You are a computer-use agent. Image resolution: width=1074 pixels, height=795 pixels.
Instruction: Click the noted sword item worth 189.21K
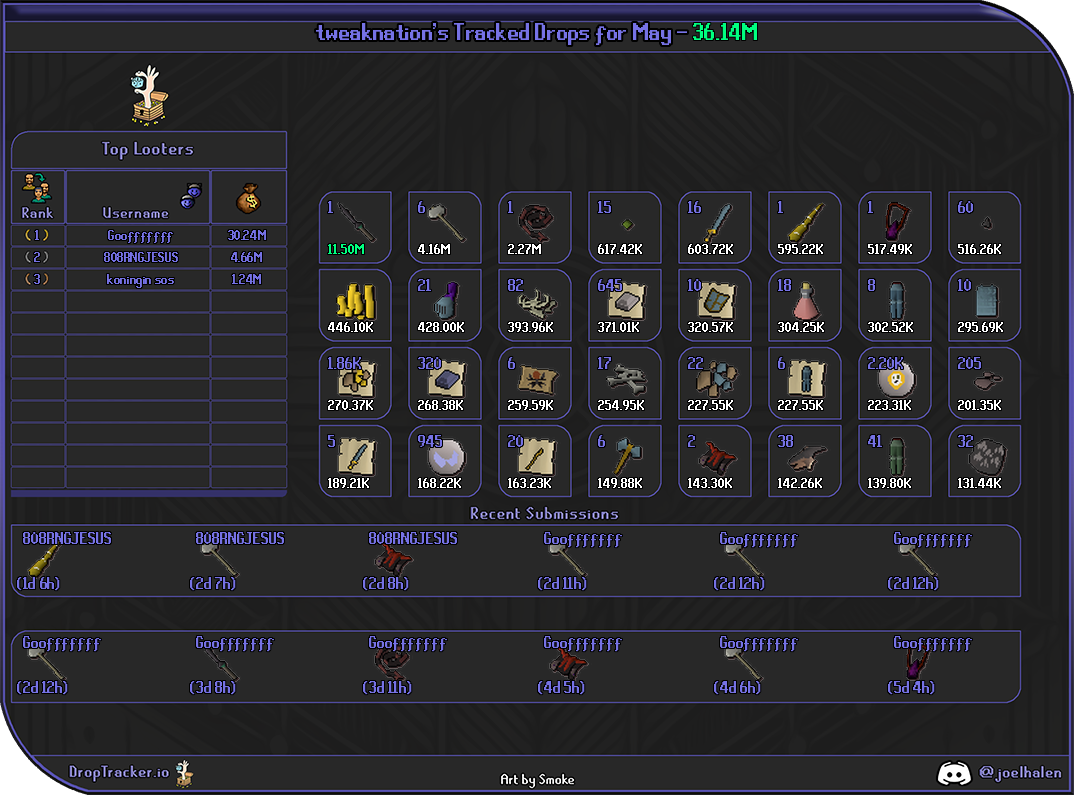point(355,461)
